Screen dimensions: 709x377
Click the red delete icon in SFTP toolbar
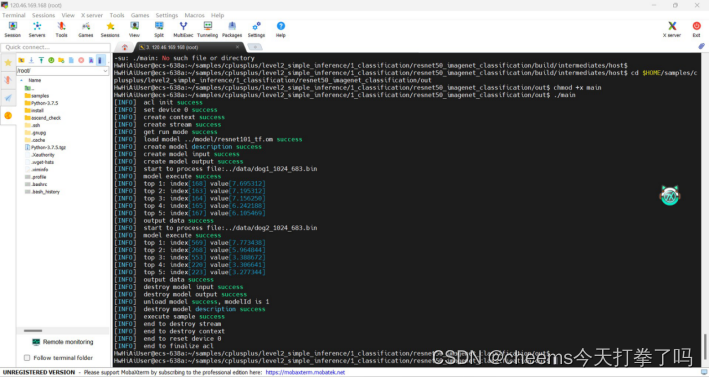click(81, 60)
